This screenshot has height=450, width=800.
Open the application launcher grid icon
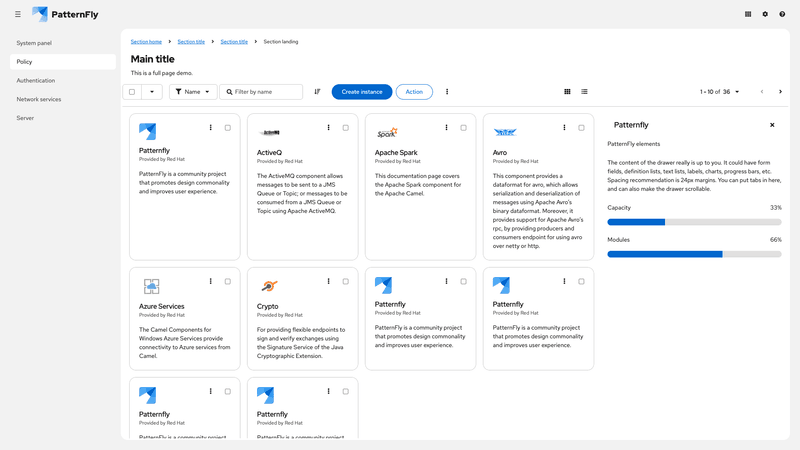click(748, 15)
